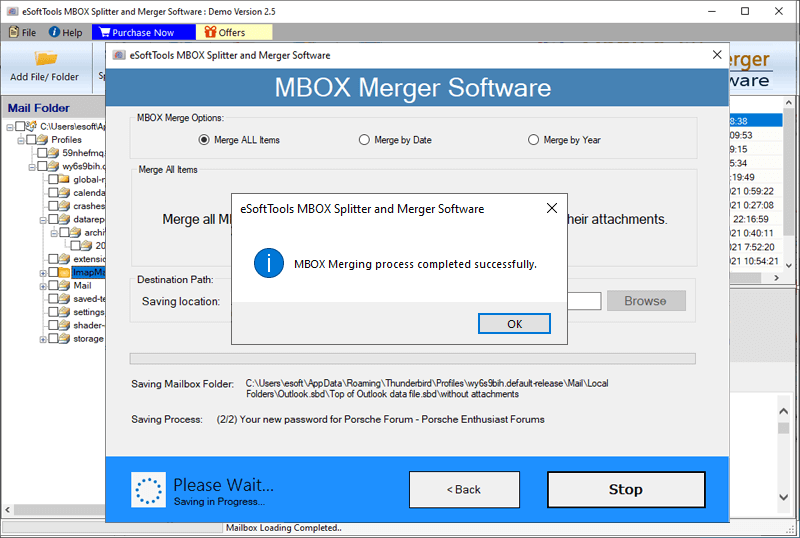Click the Mail Folder tree scroll-left arrow
Viewport: 800px width, 538px height.
pos(8,509)
